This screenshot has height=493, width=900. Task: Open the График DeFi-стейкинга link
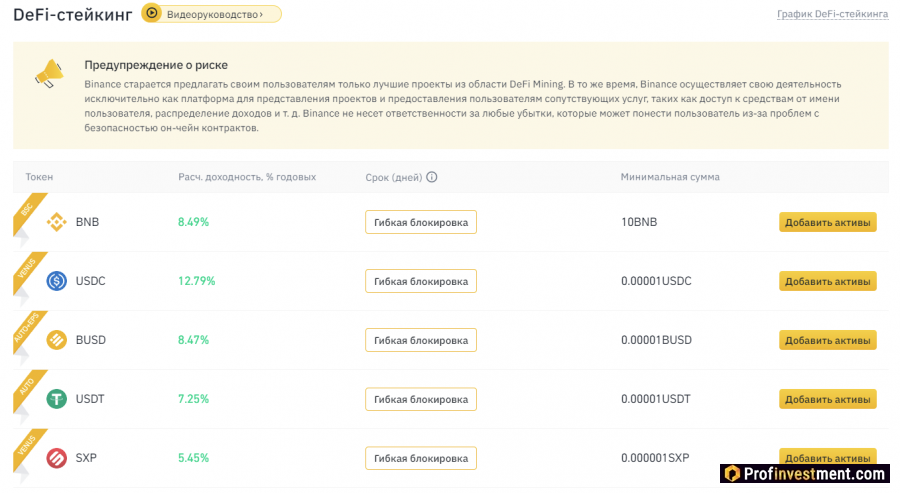[x=832, y=14]
